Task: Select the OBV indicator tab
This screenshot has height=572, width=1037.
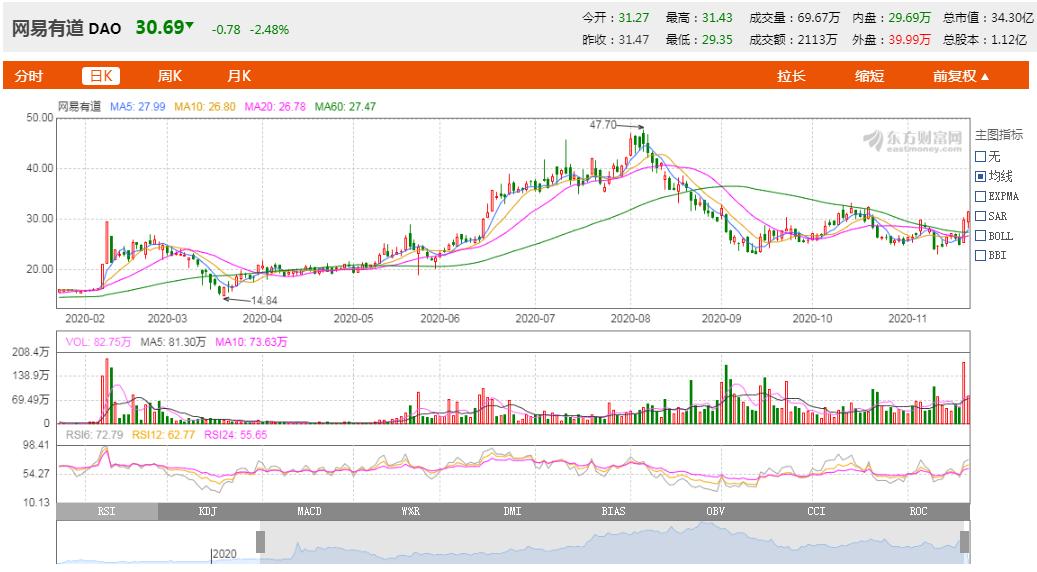Action: pyautogui.click(x=715, y=511)
